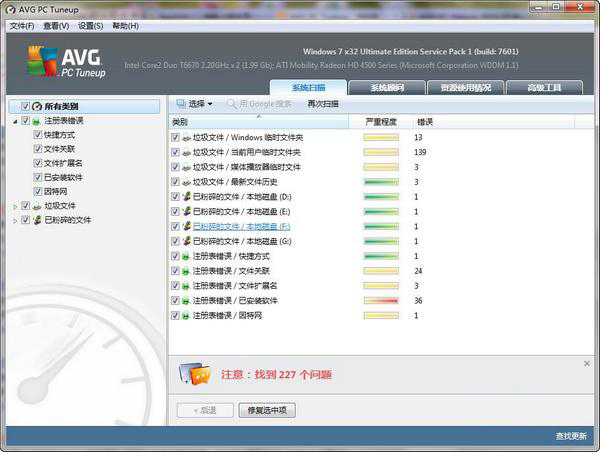Click the green severity bar for 最新文件历史
600x452 pixels.
(x=381, y=182)
